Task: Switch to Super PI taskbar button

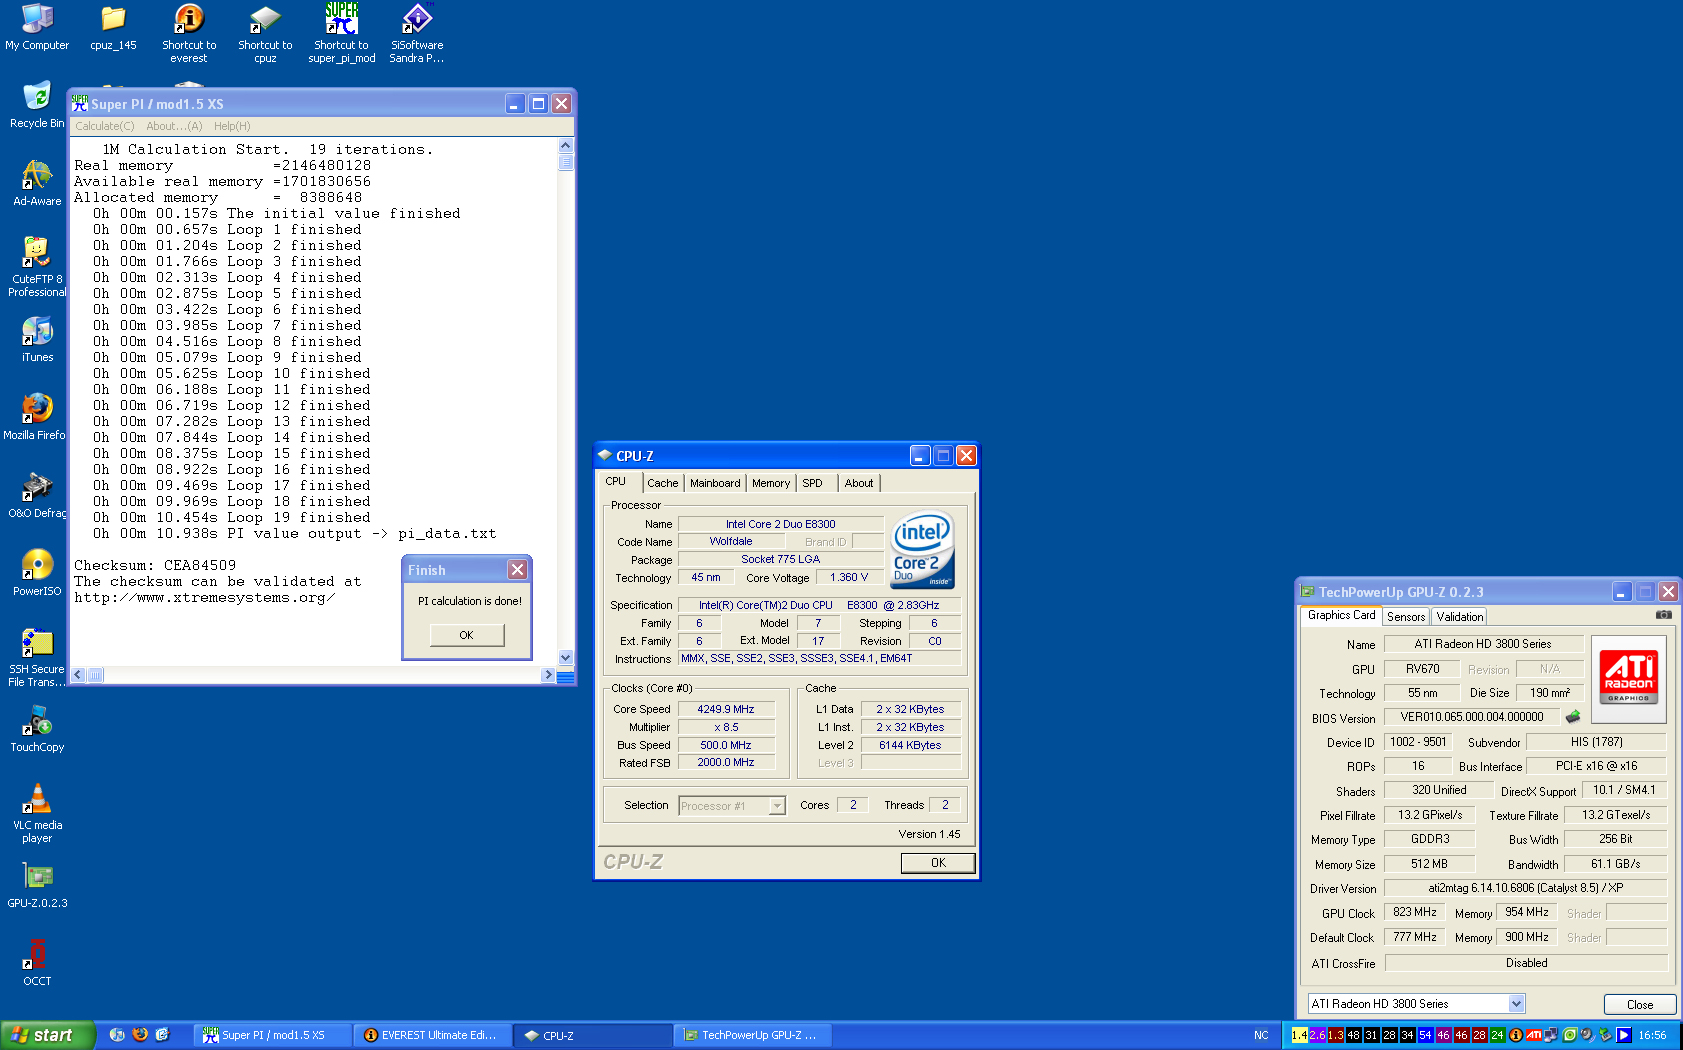Action: point(272,1035)
